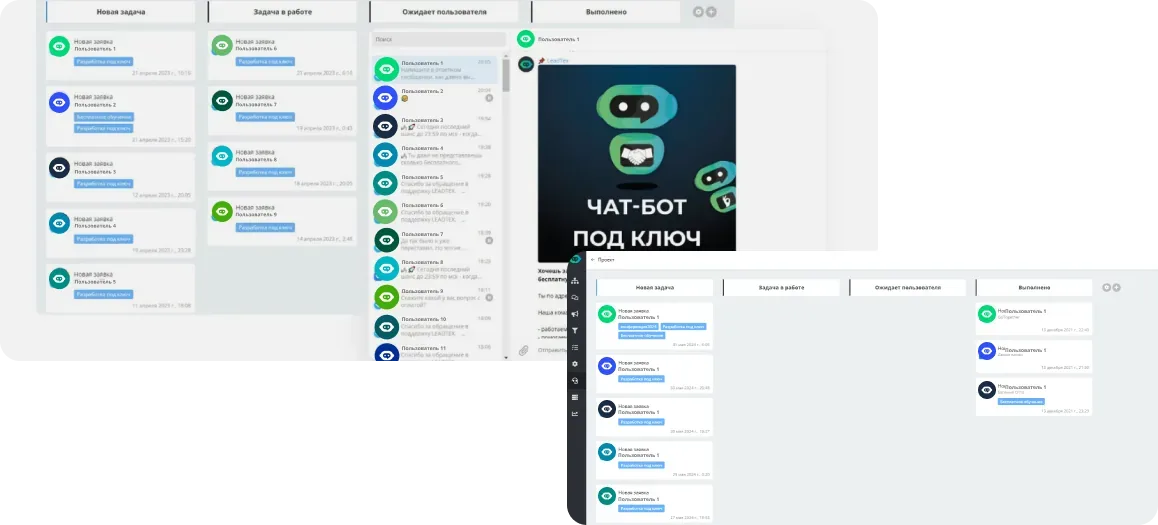This screenshot has height=525, width=1158.
Task: Open the Пользователь 5 task card
Action: click(121, 288)
